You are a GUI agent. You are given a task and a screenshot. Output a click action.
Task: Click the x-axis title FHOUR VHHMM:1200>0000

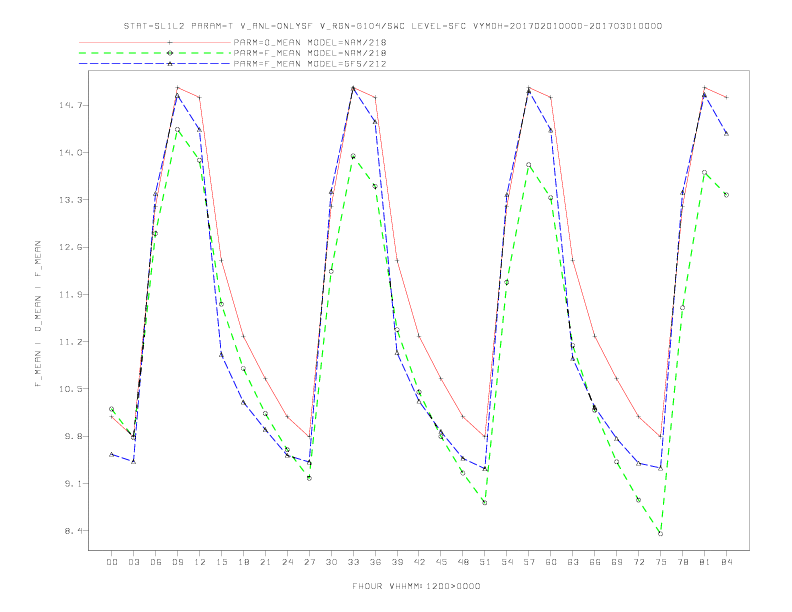[416, 586]
